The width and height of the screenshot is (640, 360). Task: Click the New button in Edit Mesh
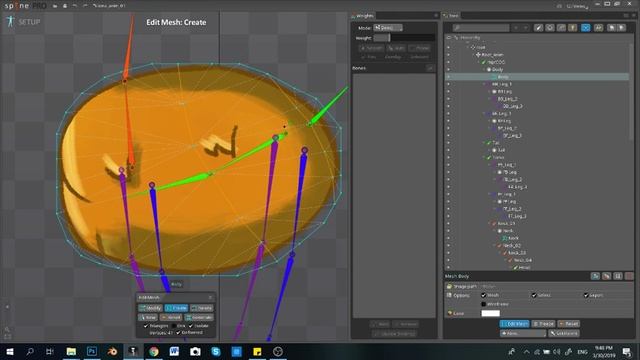[x=148, y=317]
